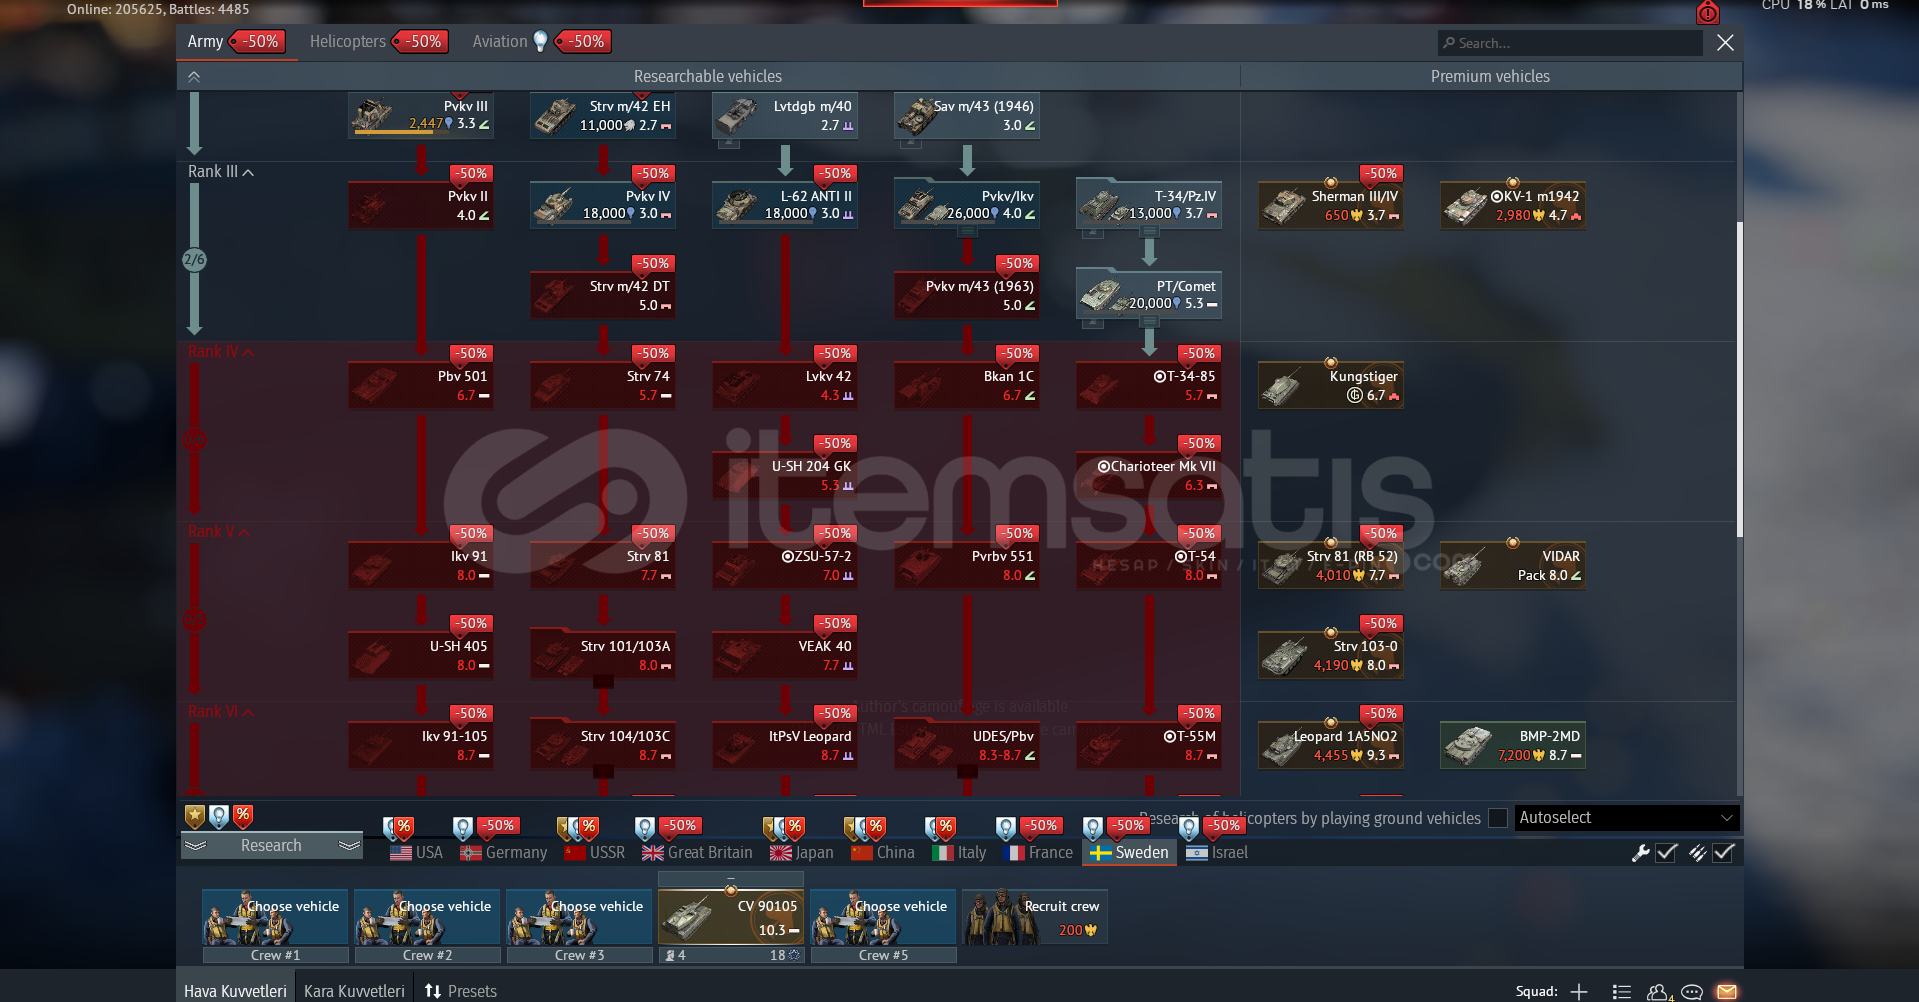Image resolution: width=1919 pixels, height=1002 pixels.
Task: Select the locked Pbv 501 vehicle
Action: 421,385
